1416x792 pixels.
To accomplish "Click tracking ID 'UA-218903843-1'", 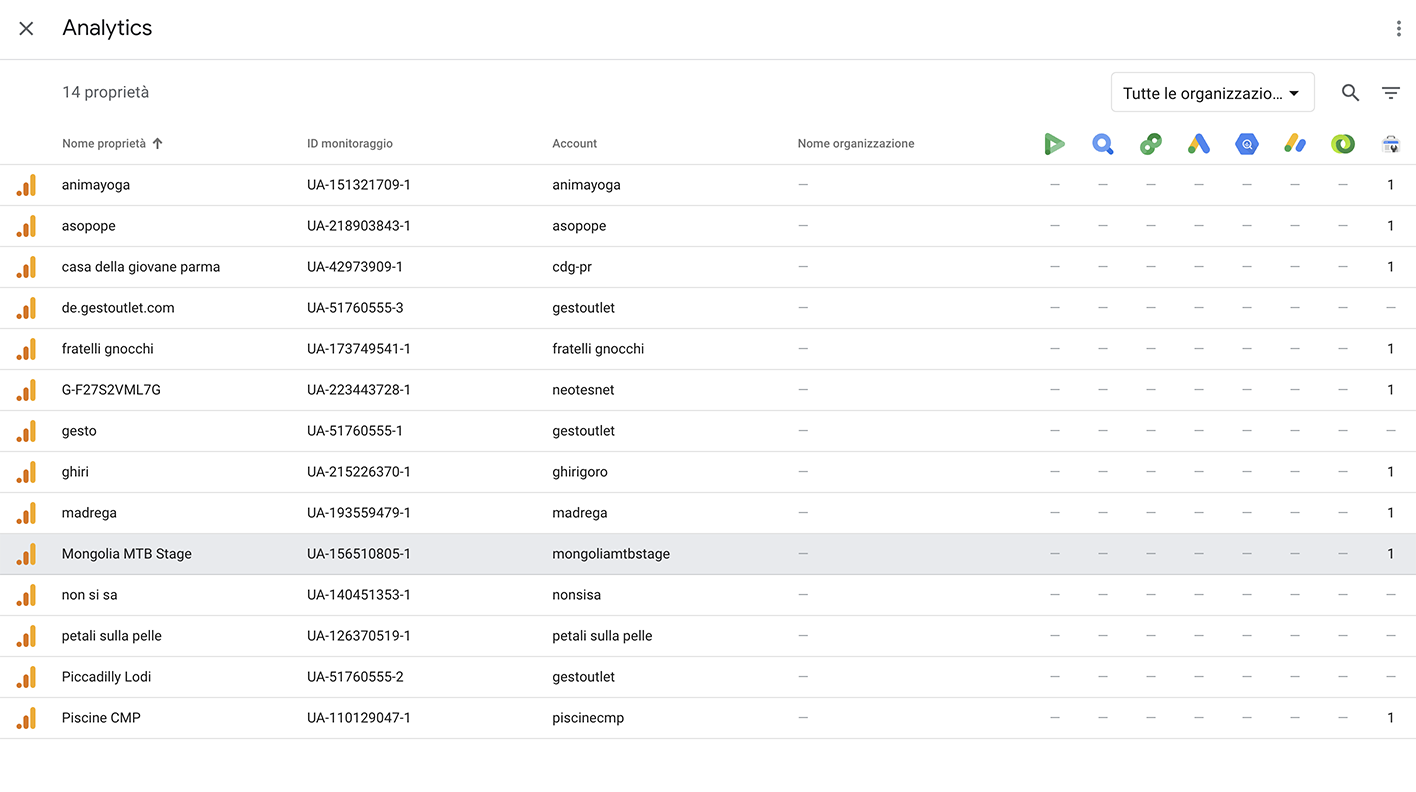I will click(x=359, y=226).
